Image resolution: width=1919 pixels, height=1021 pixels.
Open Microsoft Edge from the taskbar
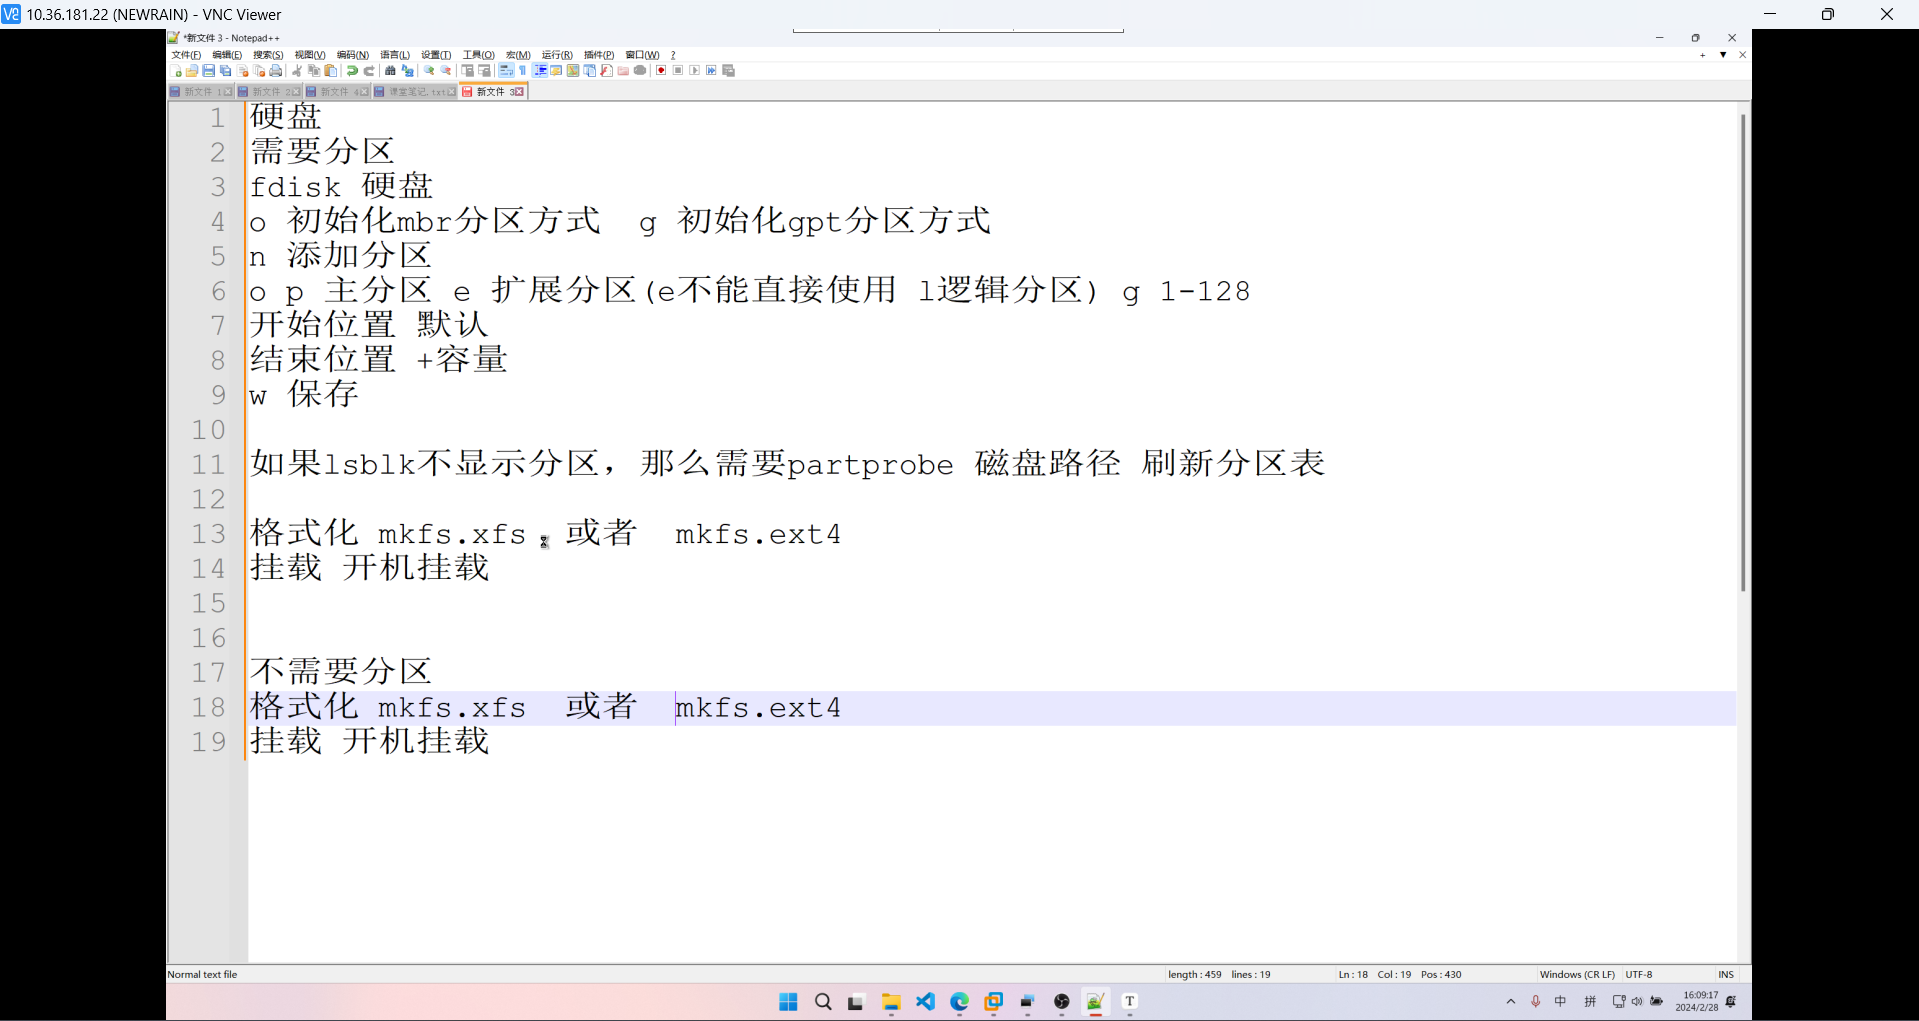960,1002
